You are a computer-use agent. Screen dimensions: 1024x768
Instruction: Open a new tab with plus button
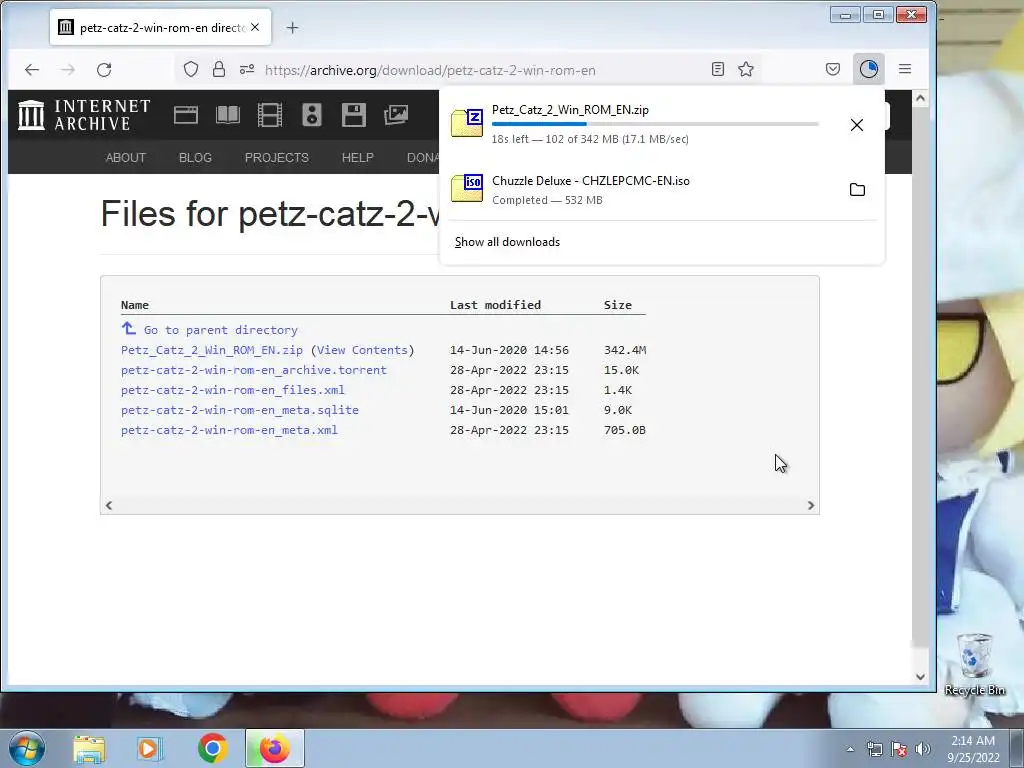[x=293, y=27]
